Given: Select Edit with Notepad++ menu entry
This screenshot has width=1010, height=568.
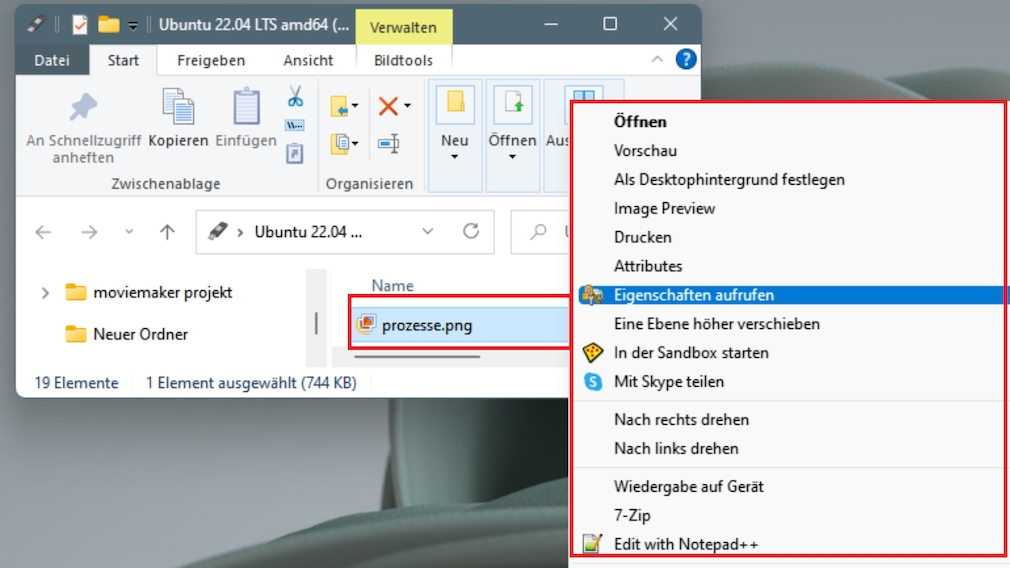Looking at the screenshot, I should coord(685,544).
